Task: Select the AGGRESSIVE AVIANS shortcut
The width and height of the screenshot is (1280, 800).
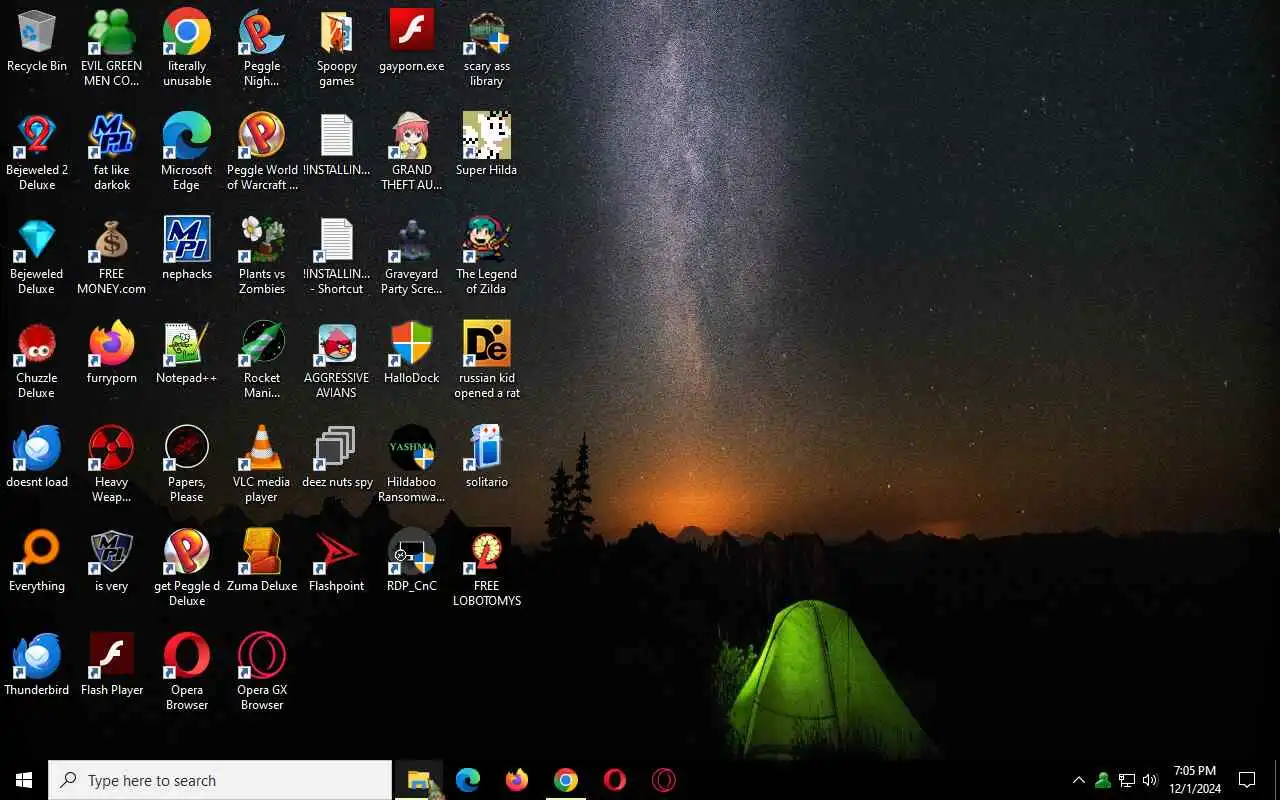Action: (x=337, y=360)
